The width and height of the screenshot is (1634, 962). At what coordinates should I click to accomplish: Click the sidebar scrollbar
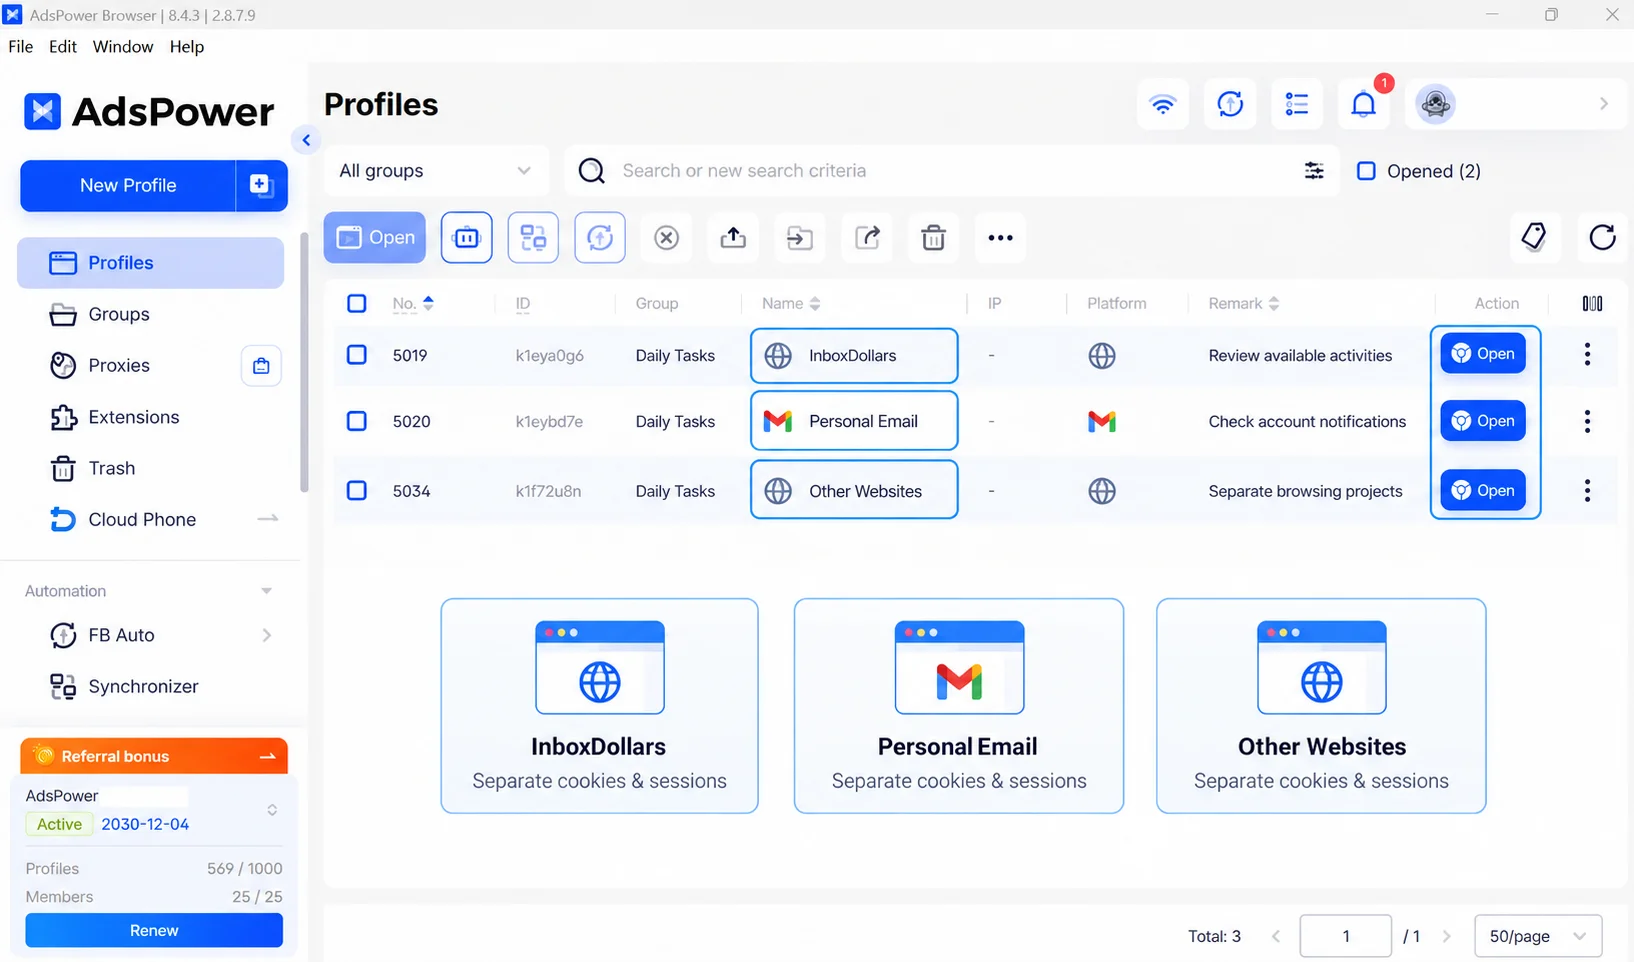point(304,362)
